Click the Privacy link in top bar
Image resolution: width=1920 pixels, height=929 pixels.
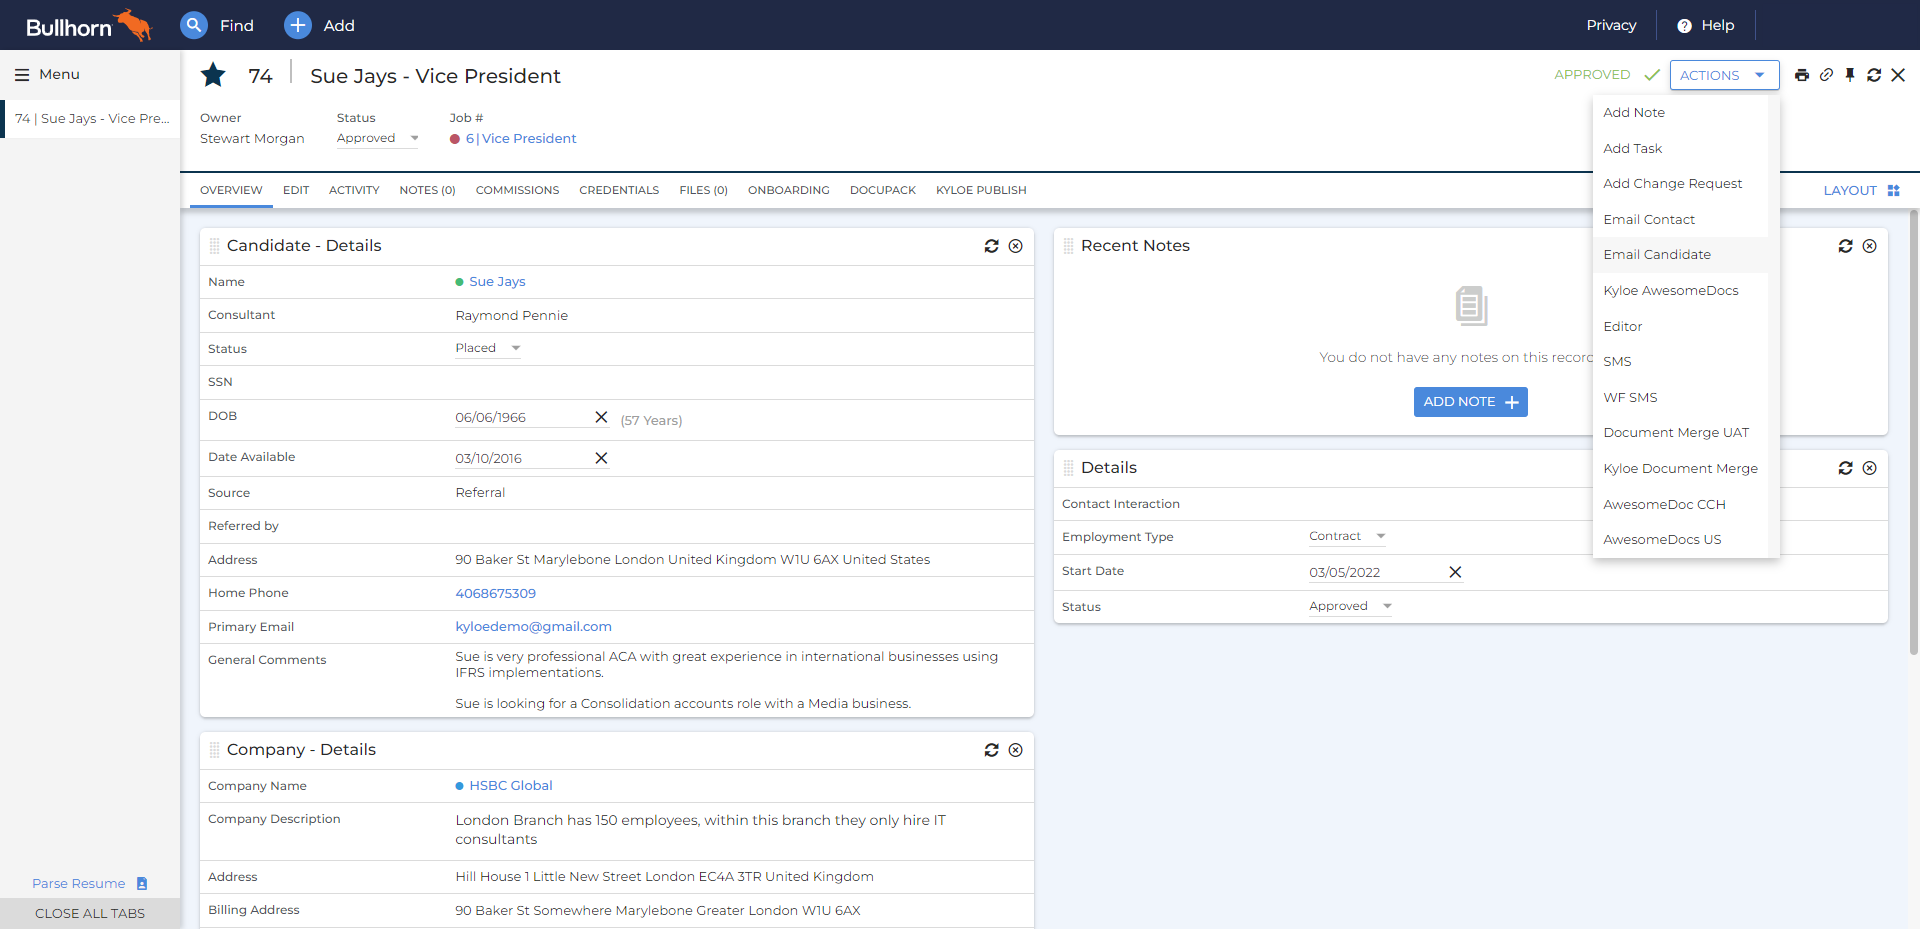(x=1611, y=25)
